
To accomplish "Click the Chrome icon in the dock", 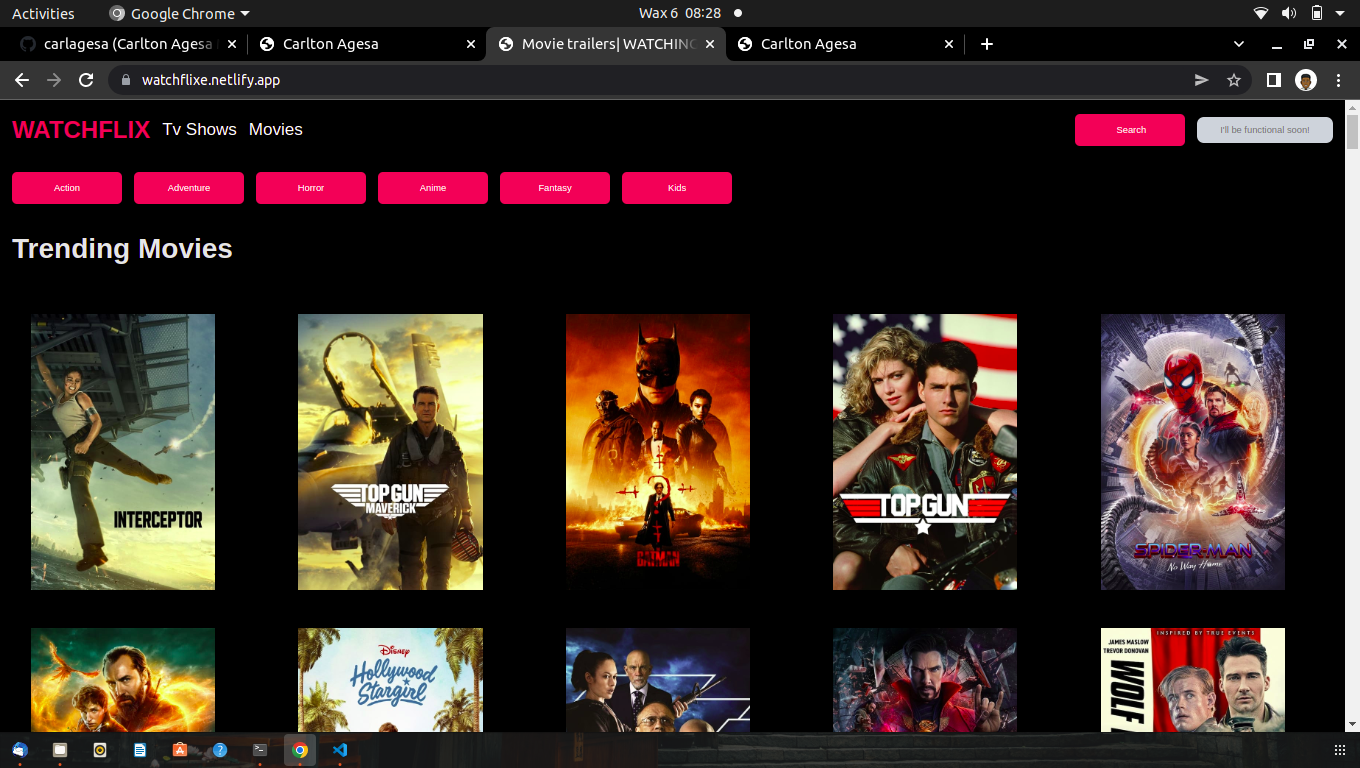I will [x=300, y=750].
